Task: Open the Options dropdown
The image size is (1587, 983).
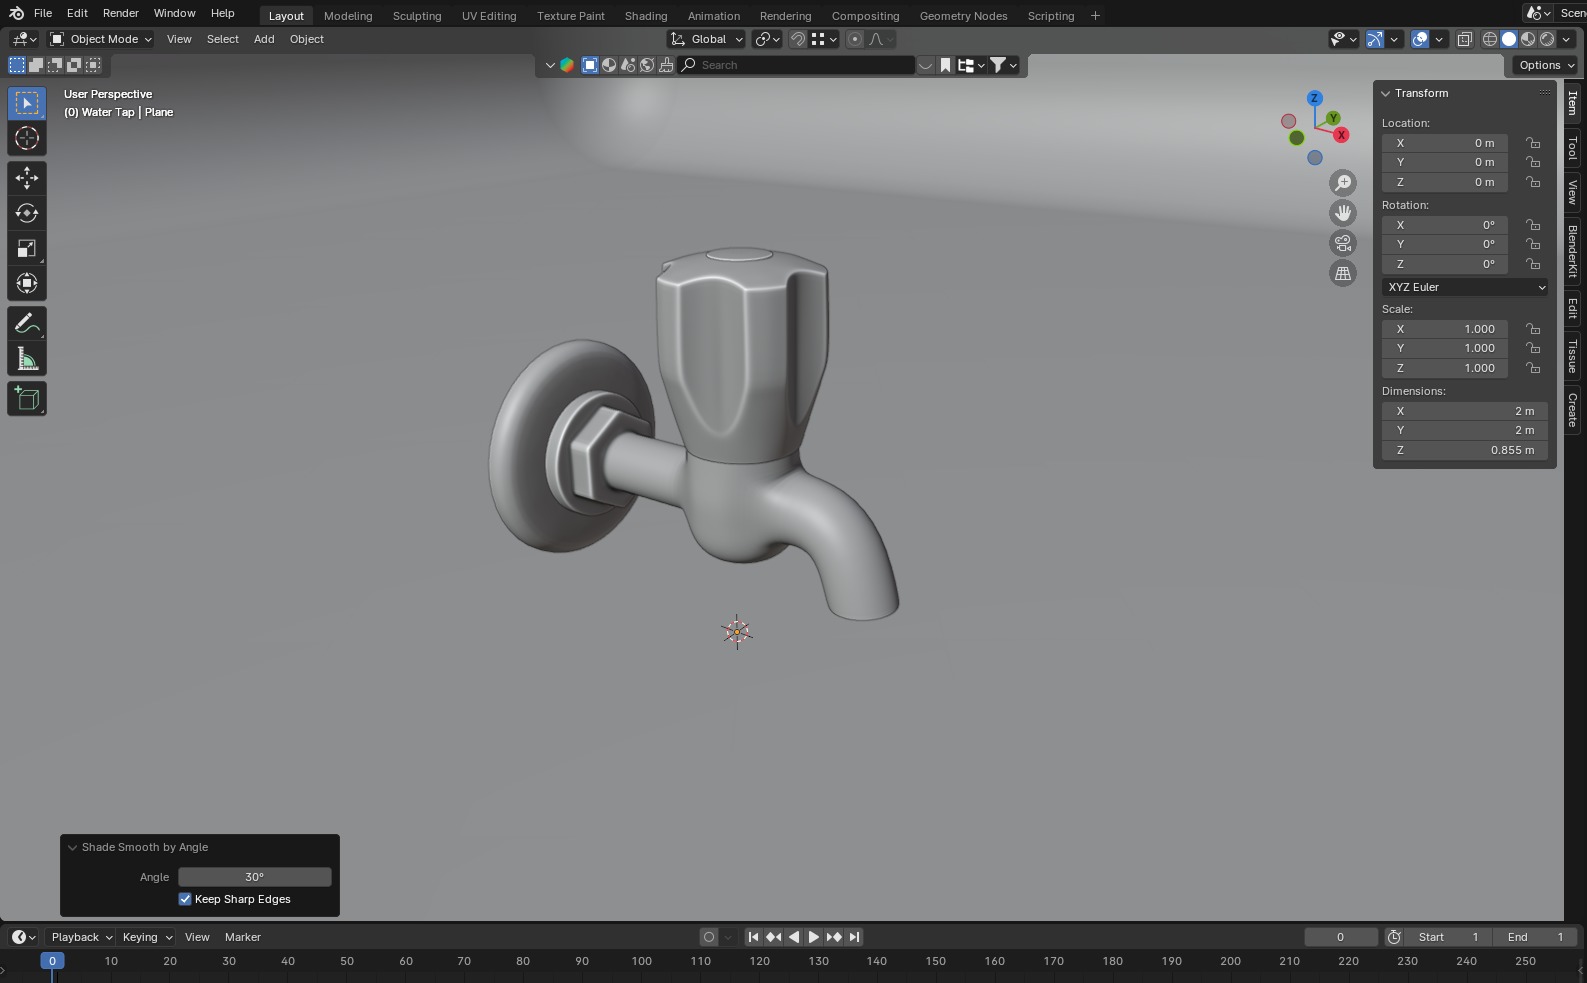Action: point(1545,65)
